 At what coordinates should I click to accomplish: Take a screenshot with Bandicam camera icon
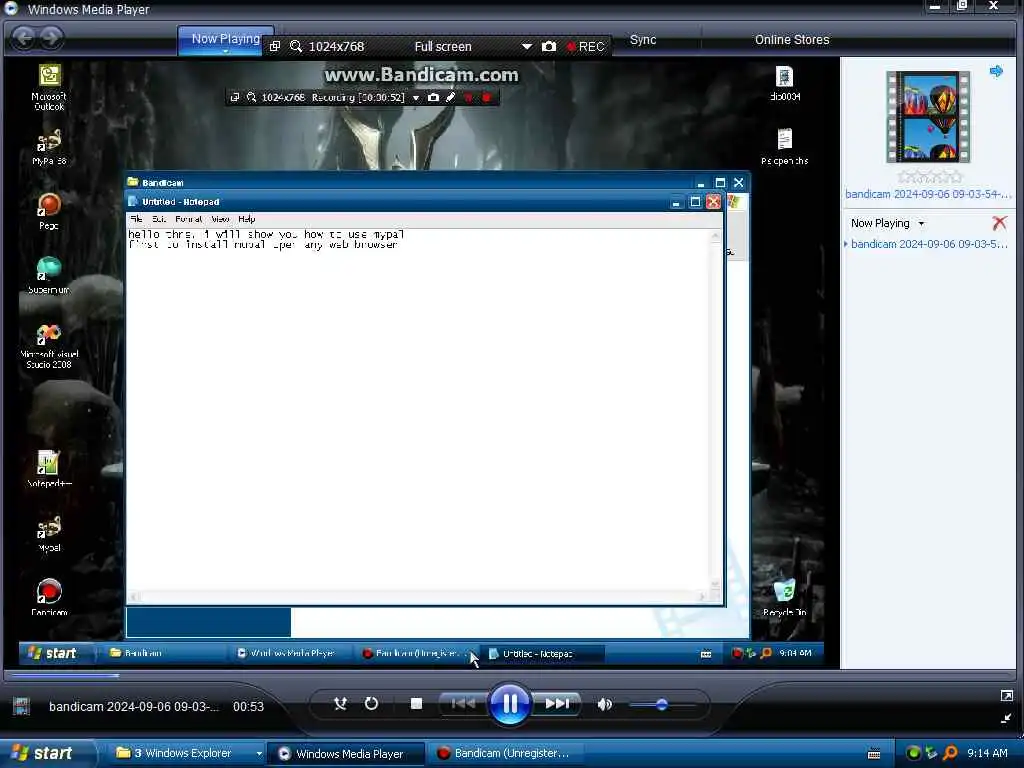549,46
